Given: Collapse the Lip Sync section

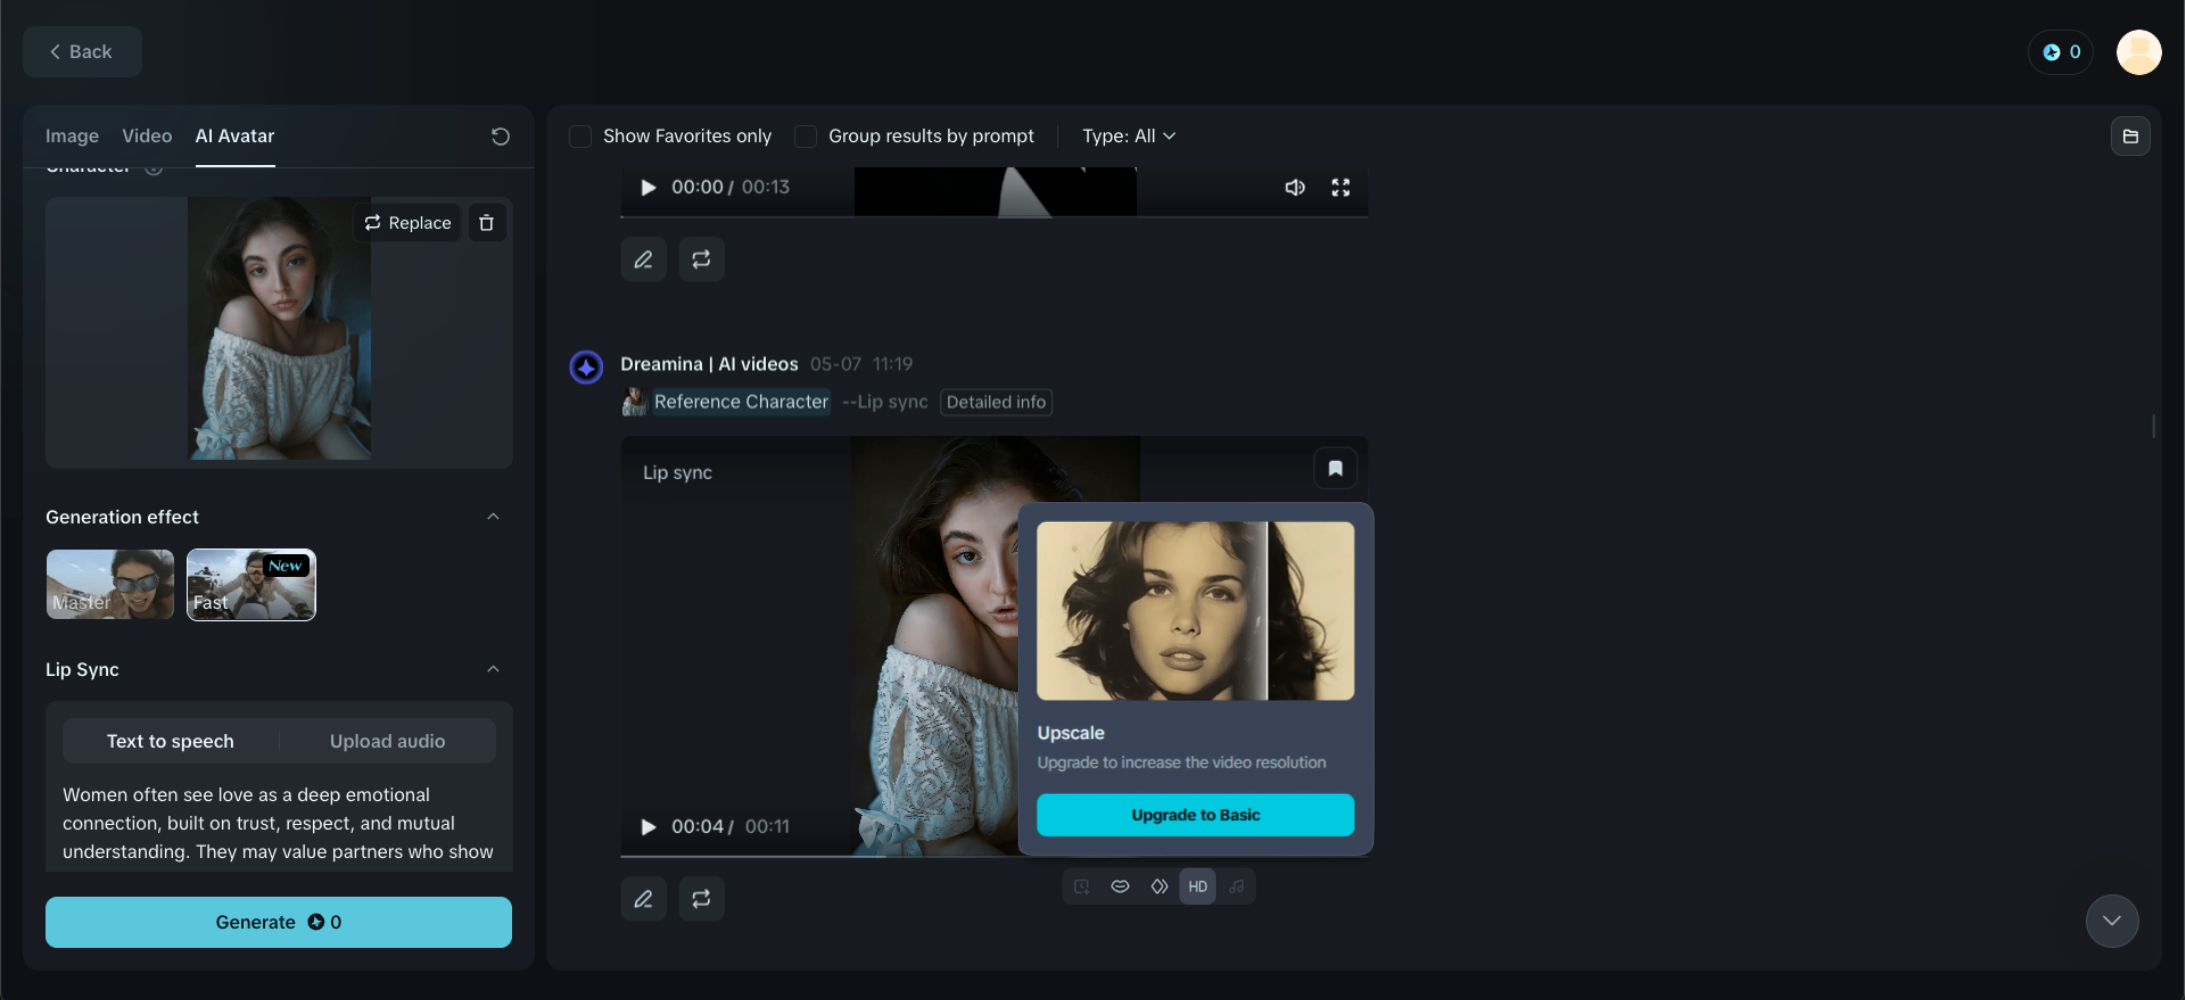Looking at the screenshot, I should 493,669.
